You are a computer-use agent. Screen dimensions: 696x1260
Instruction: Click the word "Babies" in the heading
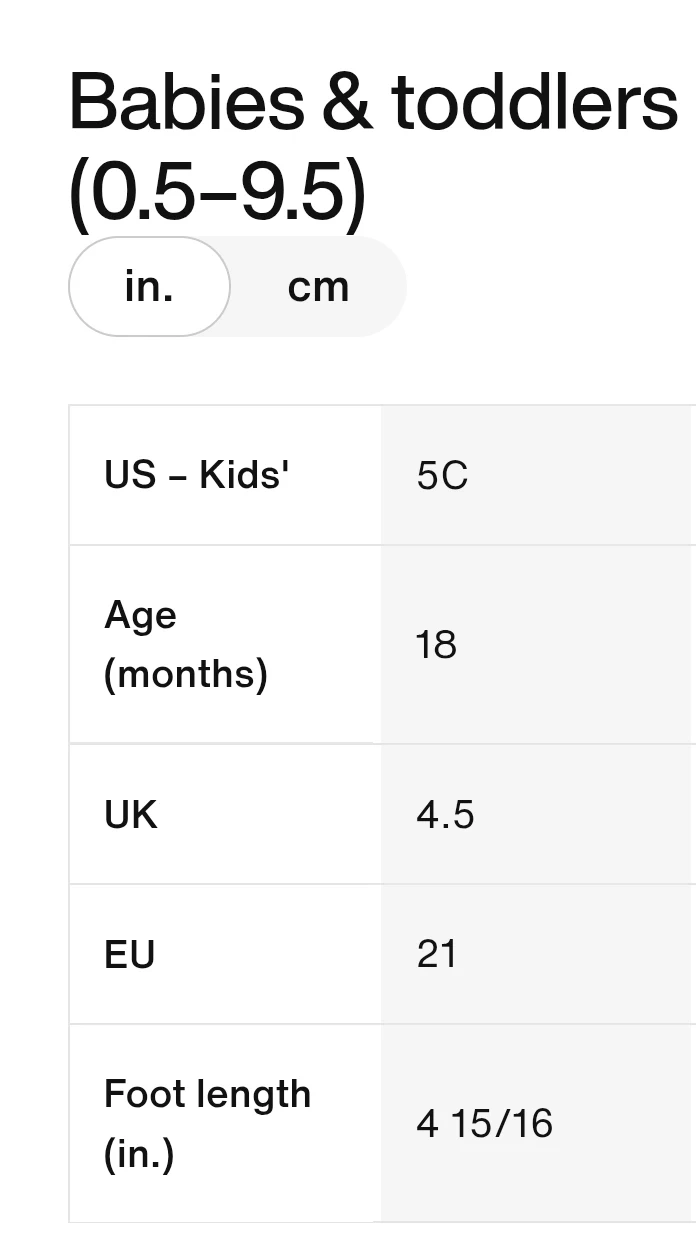(186, 103)
